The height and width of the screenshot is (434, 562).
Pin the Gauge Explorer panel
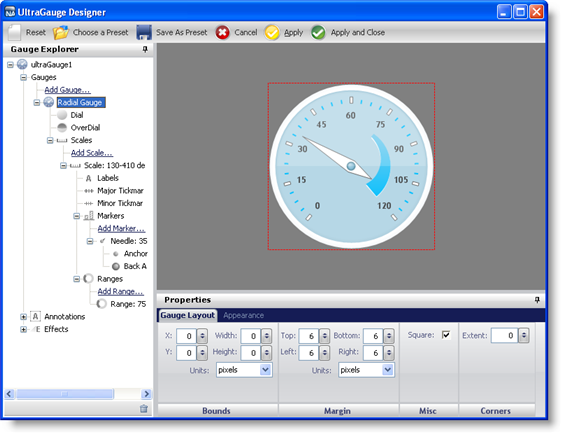(145, 49)
